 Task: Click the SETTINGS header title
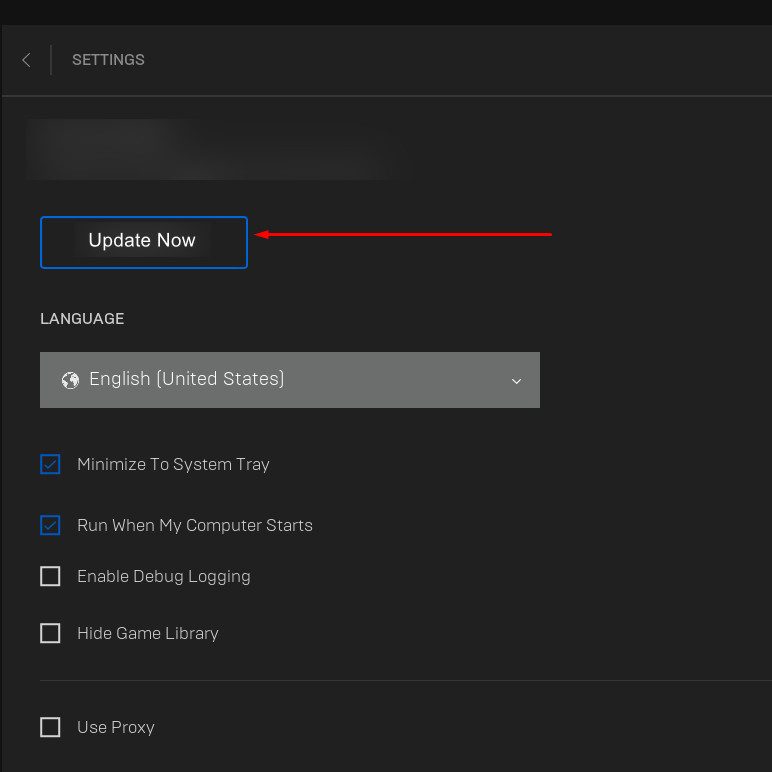108,60
